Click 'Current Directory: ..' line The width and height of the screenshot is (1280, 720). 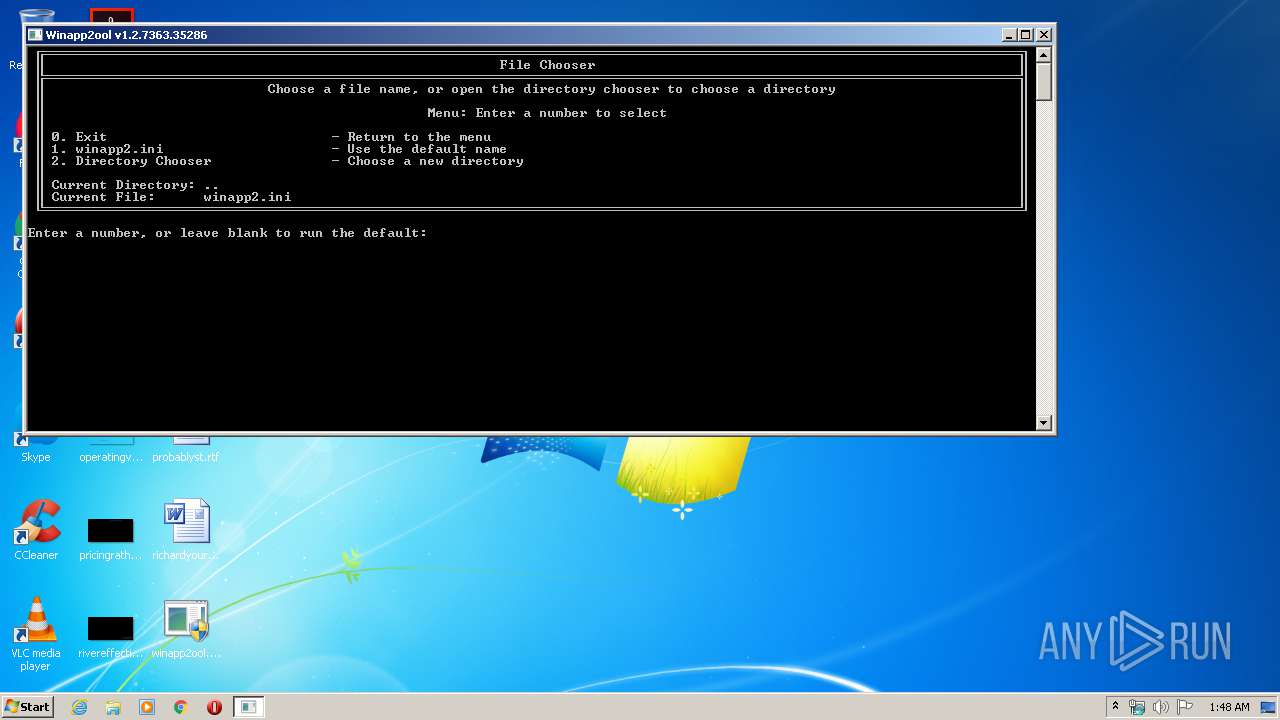(x=135, y=185)
